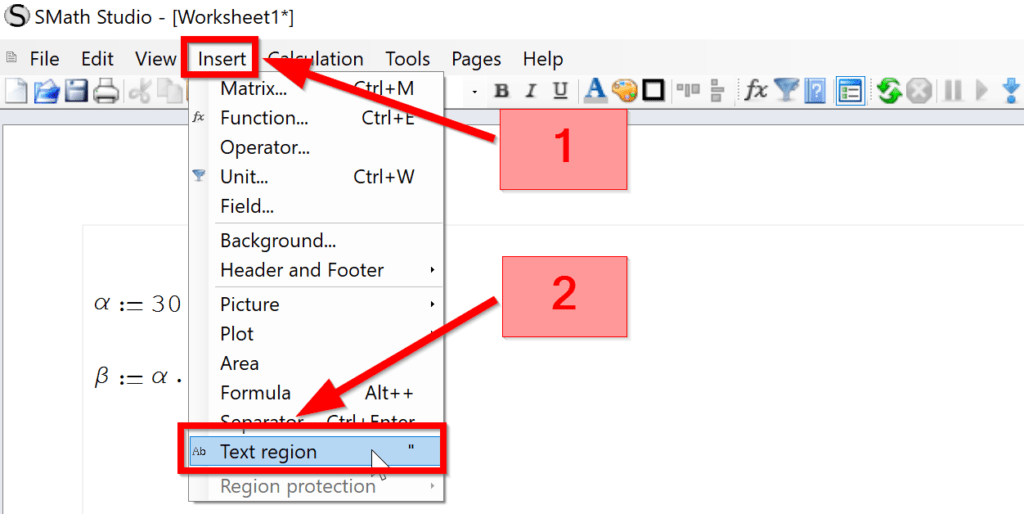Click the funnel Insert Unit toolbar icon

[x=788, y=91]
